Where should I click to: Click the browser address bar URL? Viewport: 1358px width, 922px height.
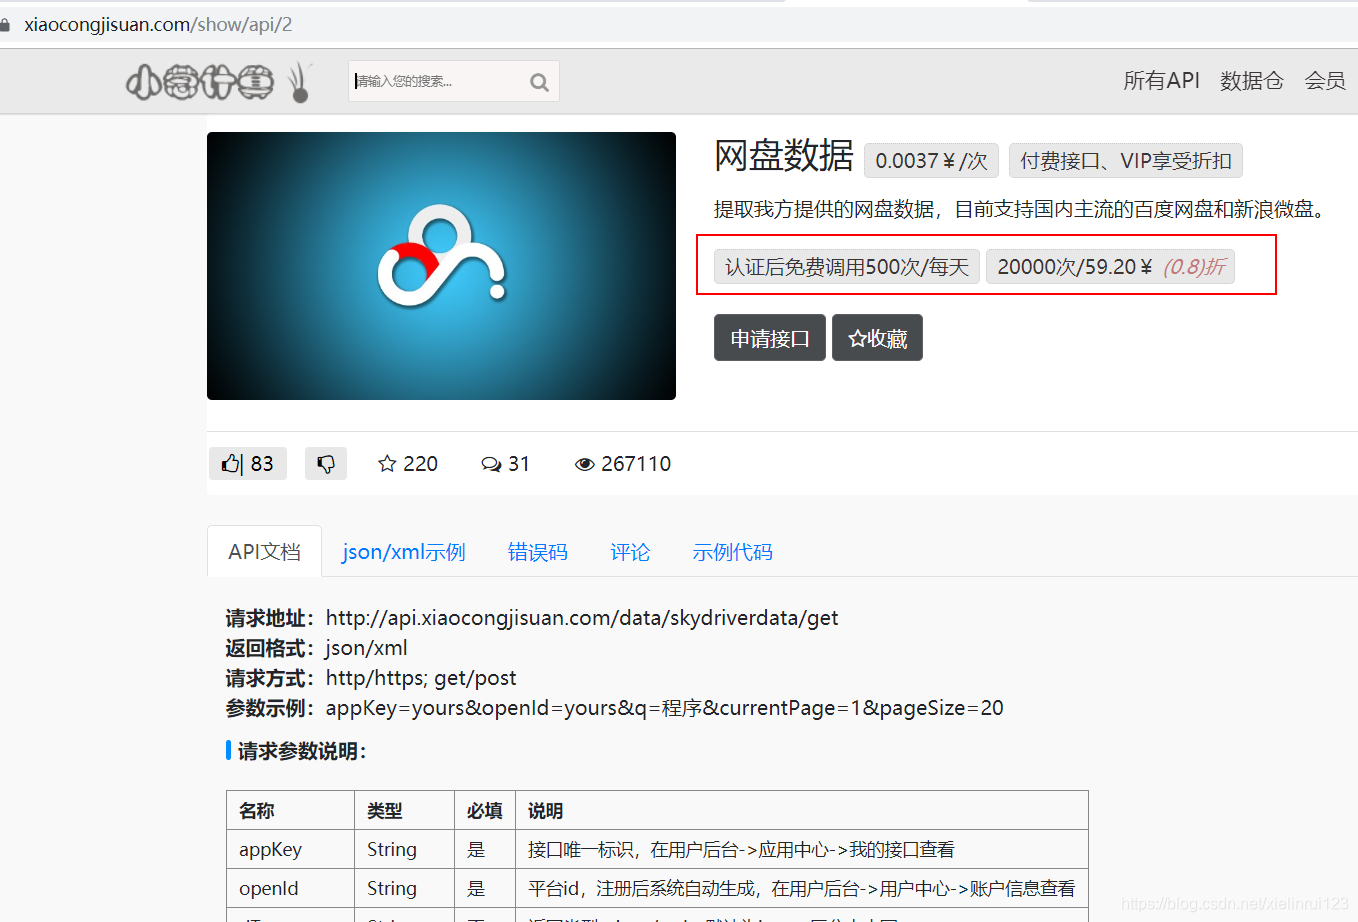158,24
